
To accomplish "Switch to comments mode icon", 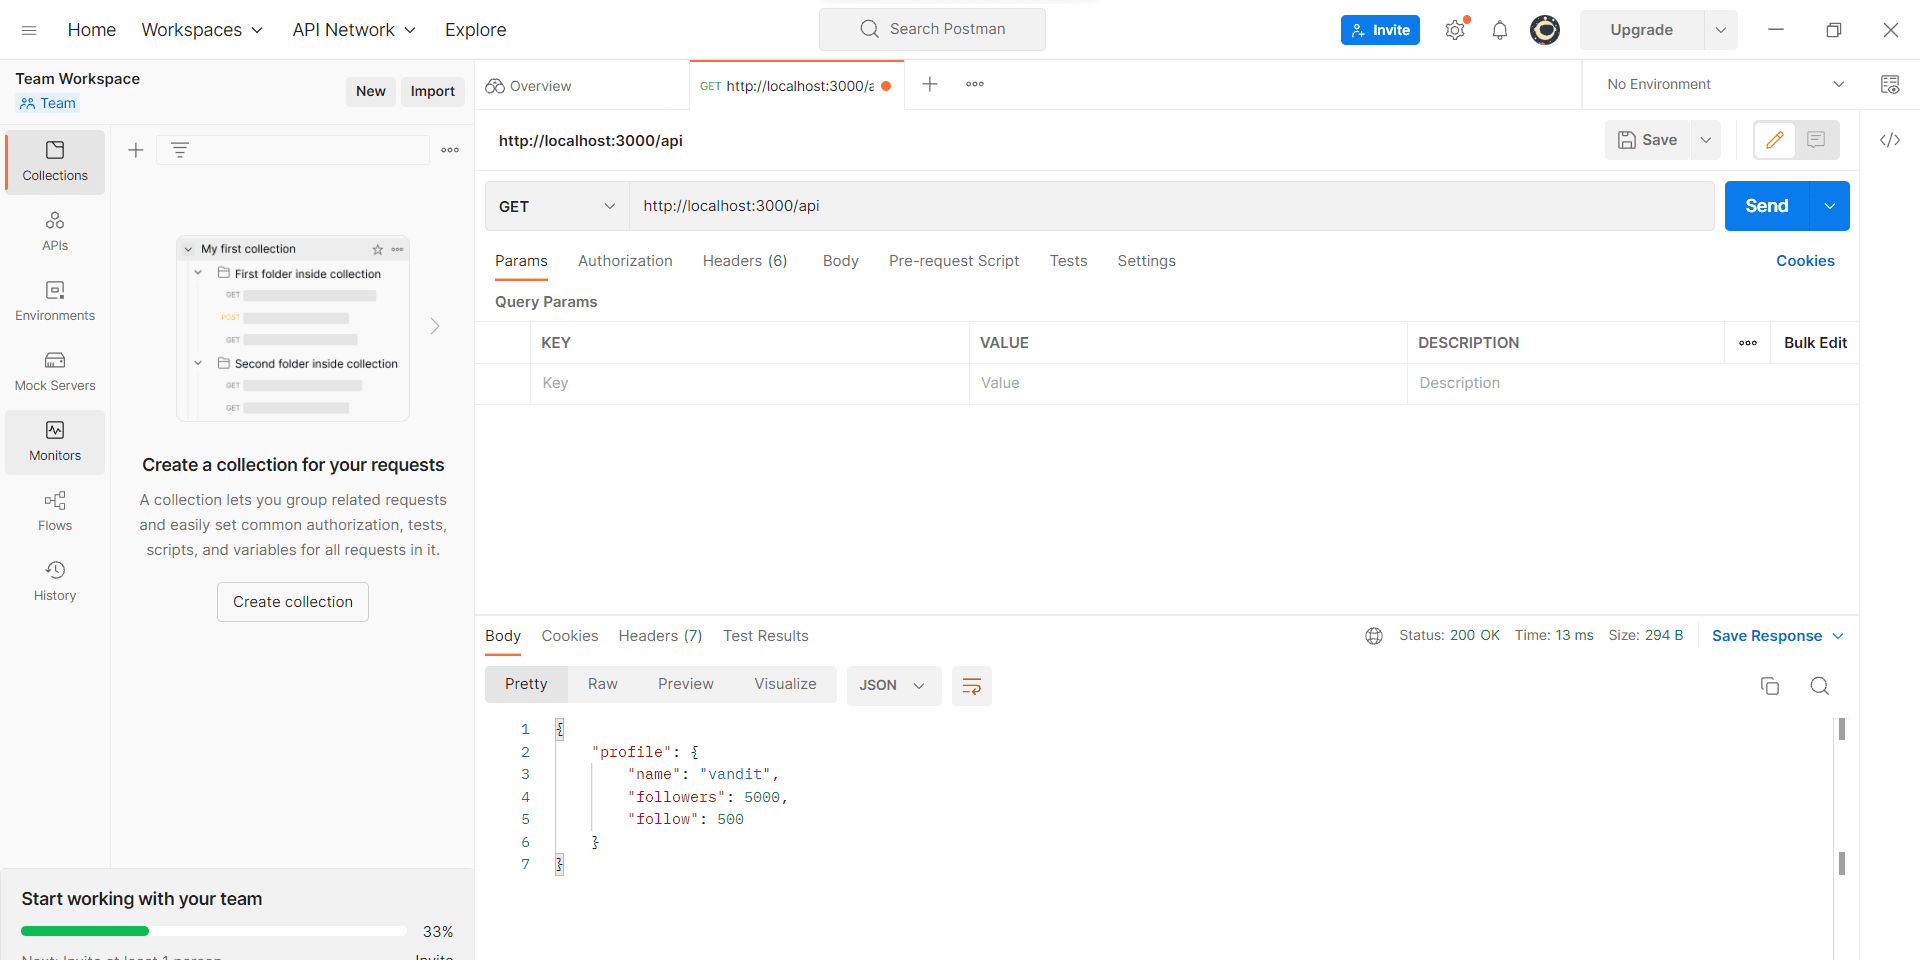I will coord(1817,140).
